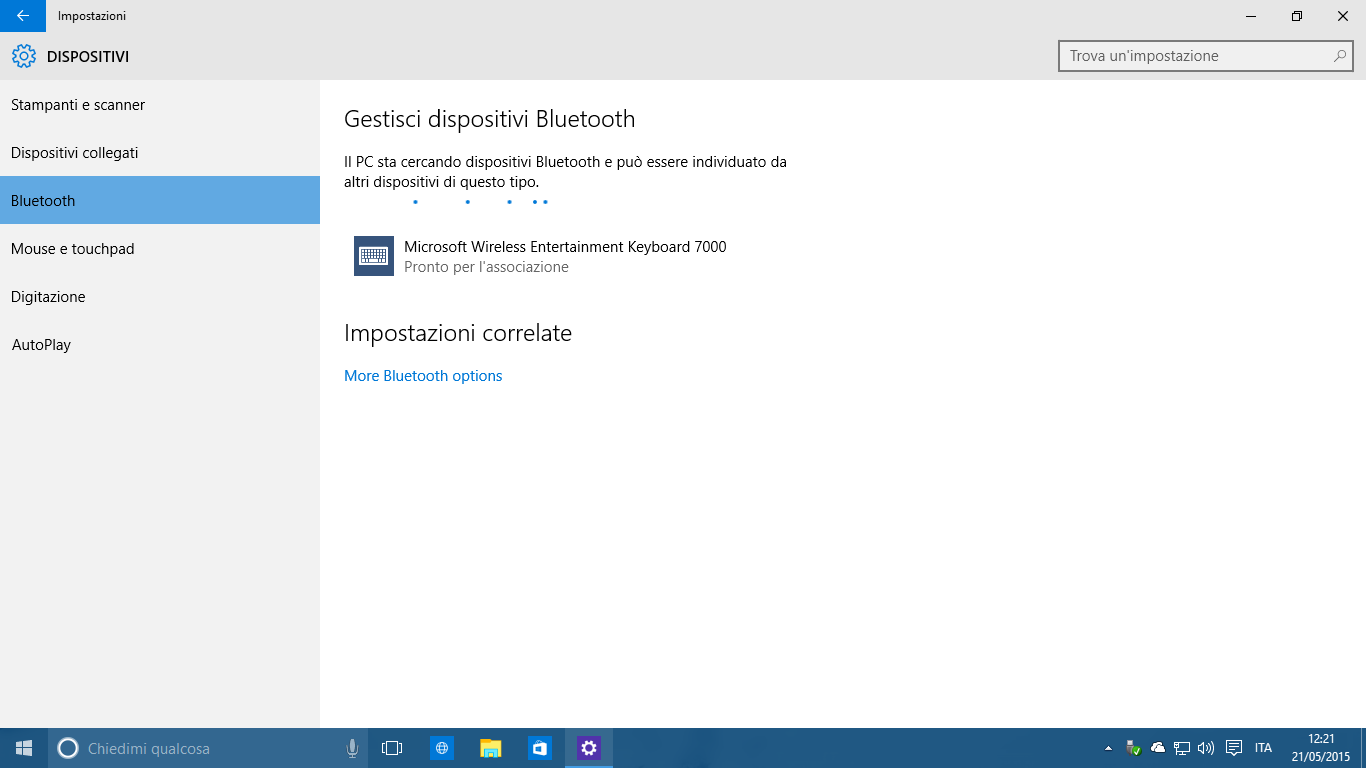Click the search magnifier icon

tap(1340, 56)
